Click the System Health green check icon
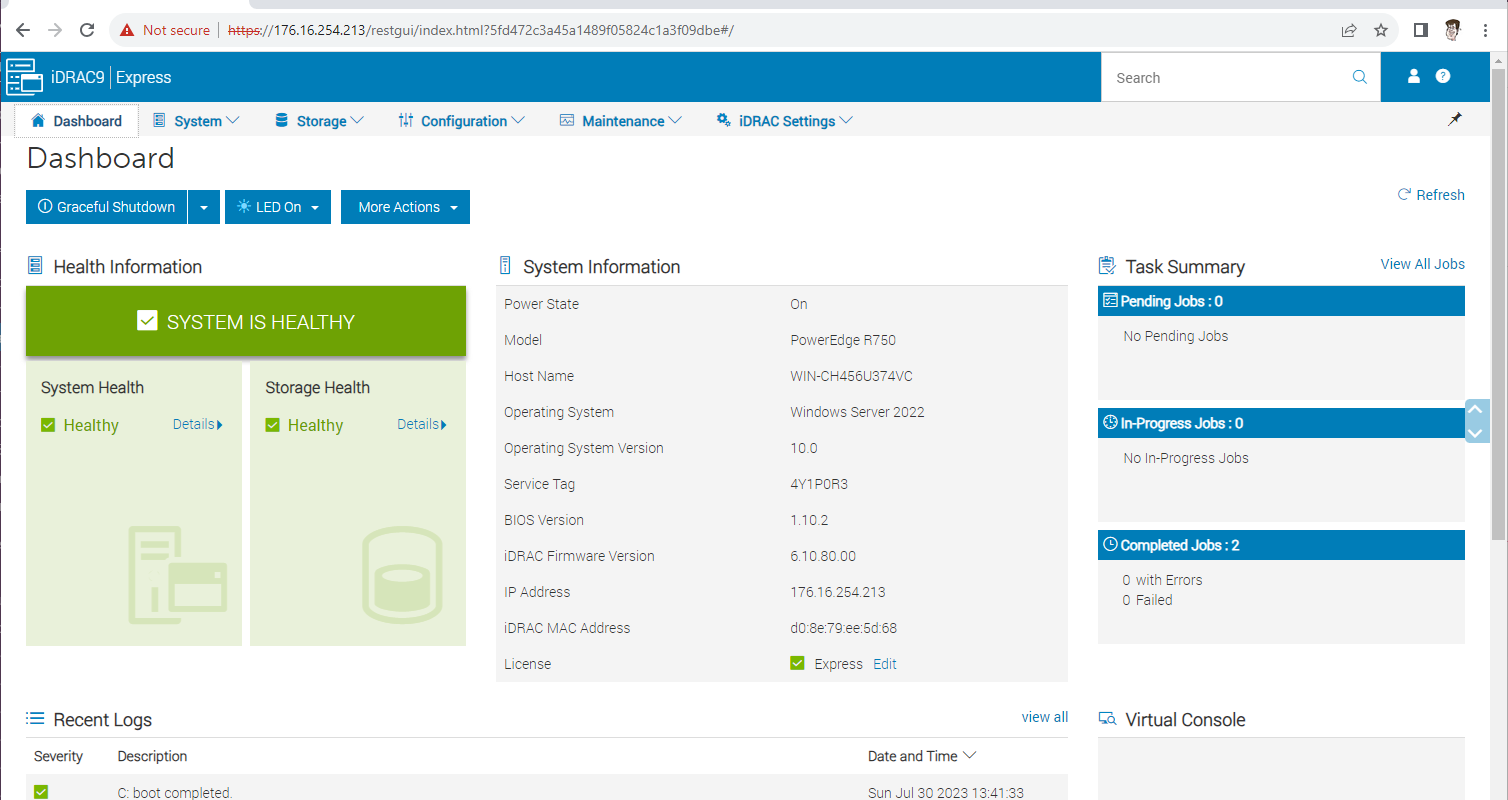The height and width of the screenshot is (800, 1508). [x=48, y=425]
